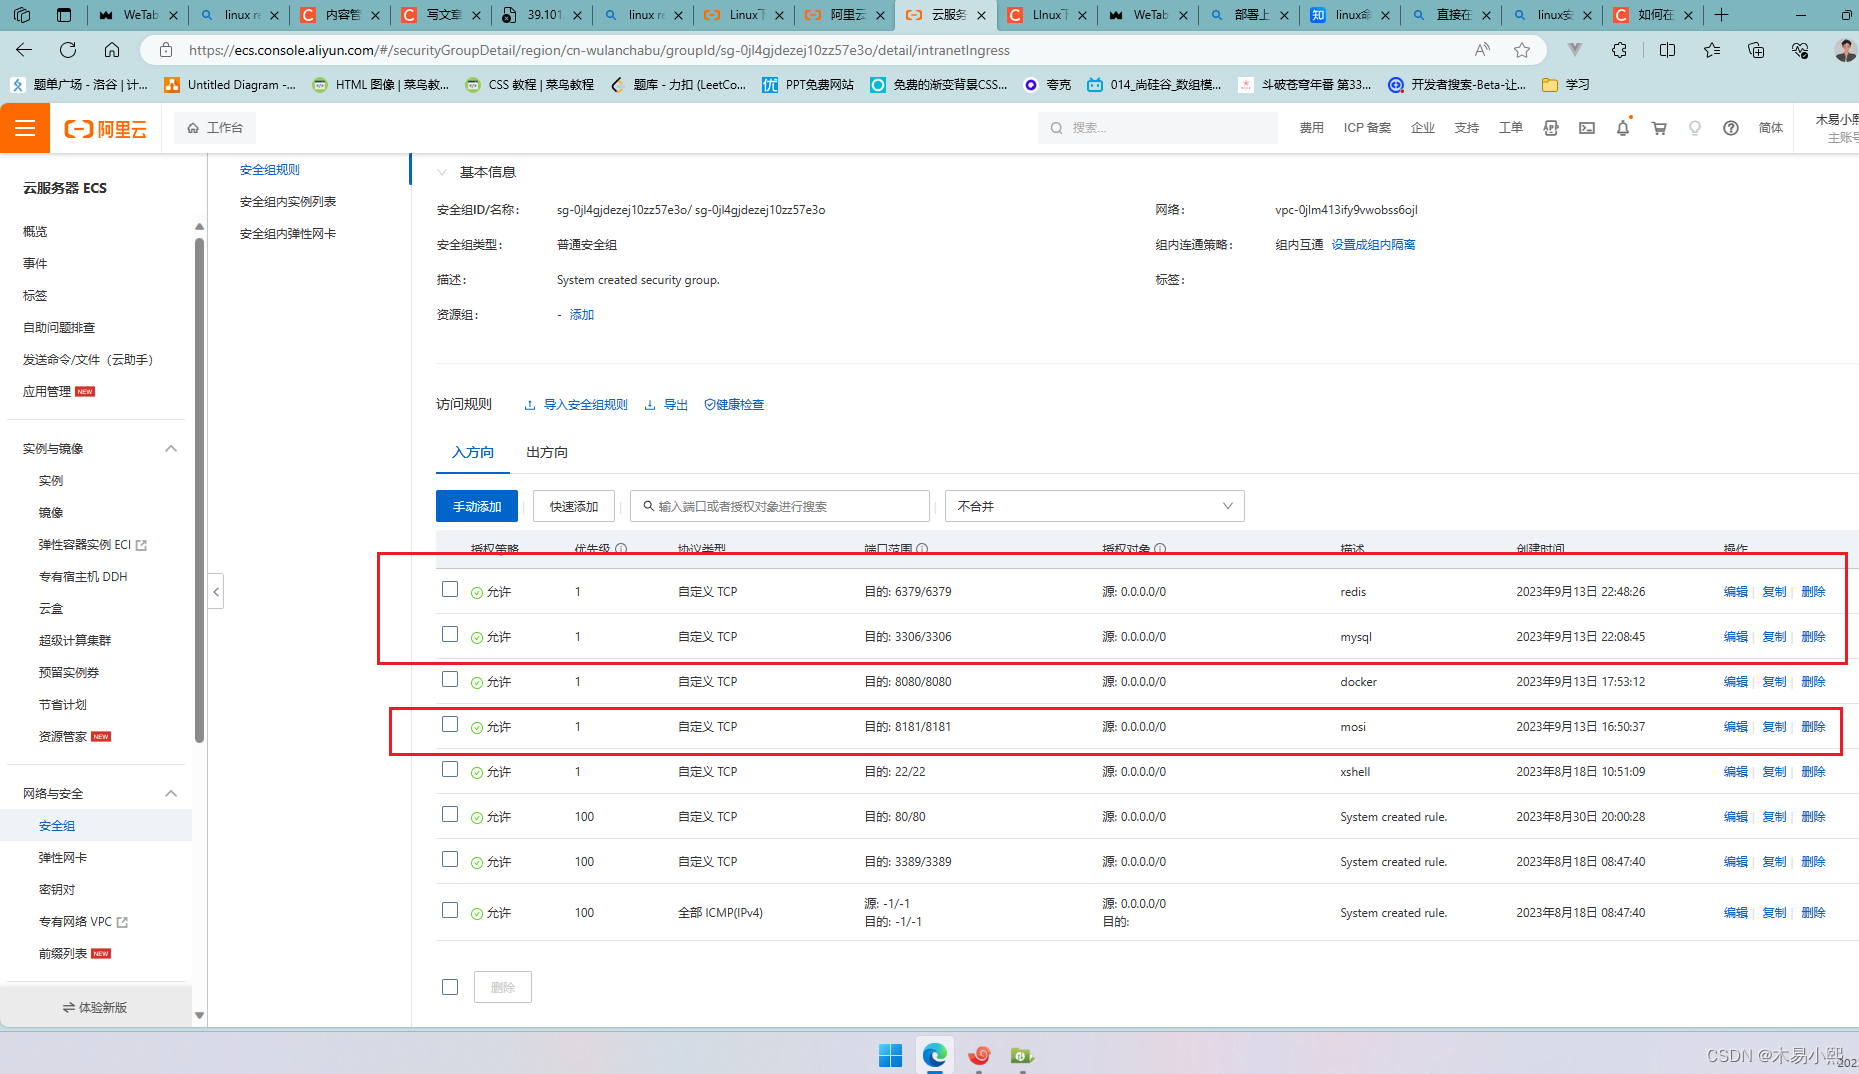Click 体验新版 at the sidebar bottom
1859x1074 pixels.
(95, 1007)
